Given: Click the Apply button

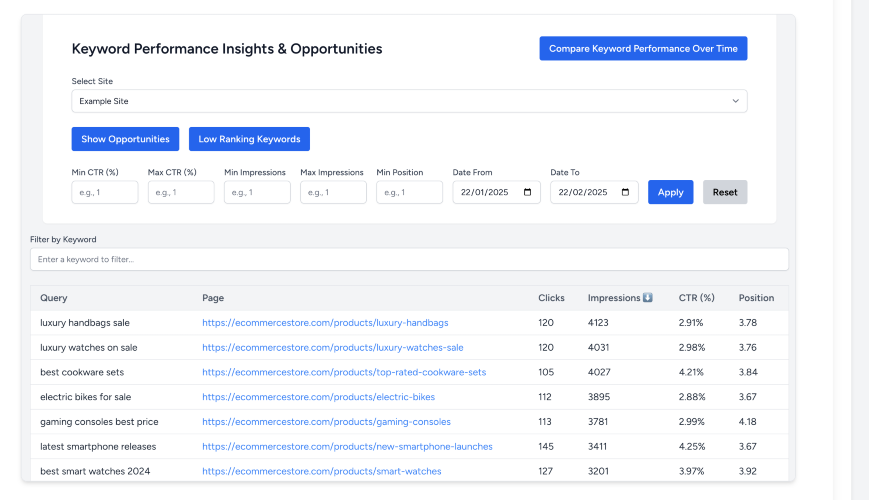Looking at the screenshot, I should (x=671, y=192).
